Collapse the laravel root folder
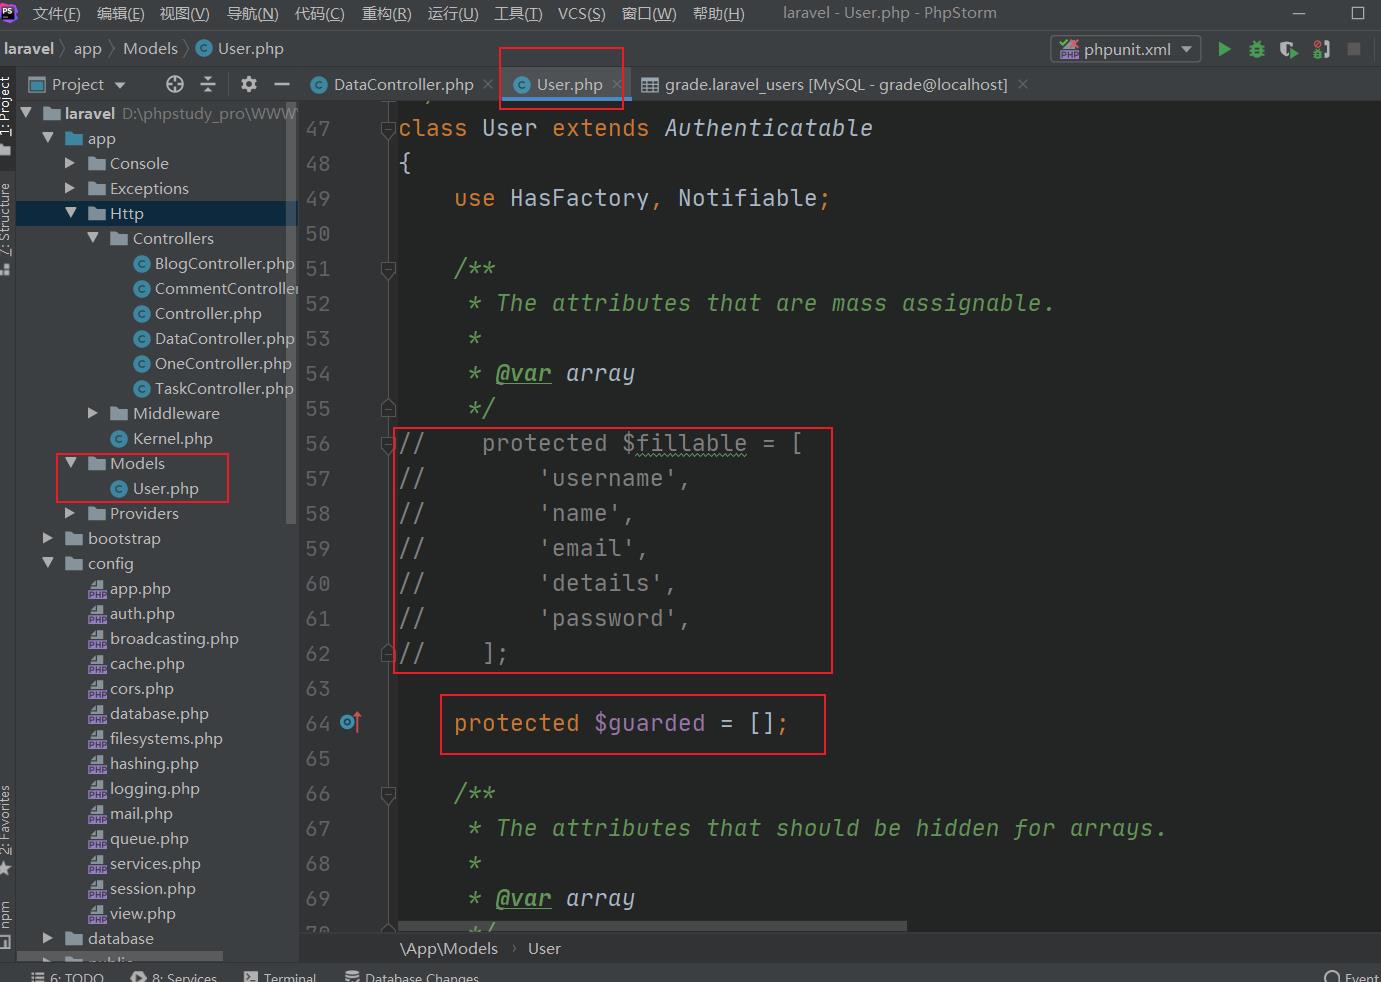 coord(26,113)
